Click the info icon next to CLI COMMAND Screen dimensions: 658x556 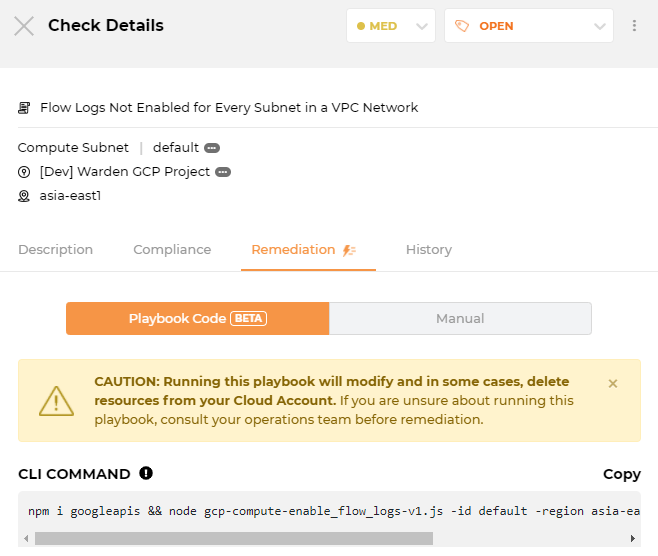point(146,473)
